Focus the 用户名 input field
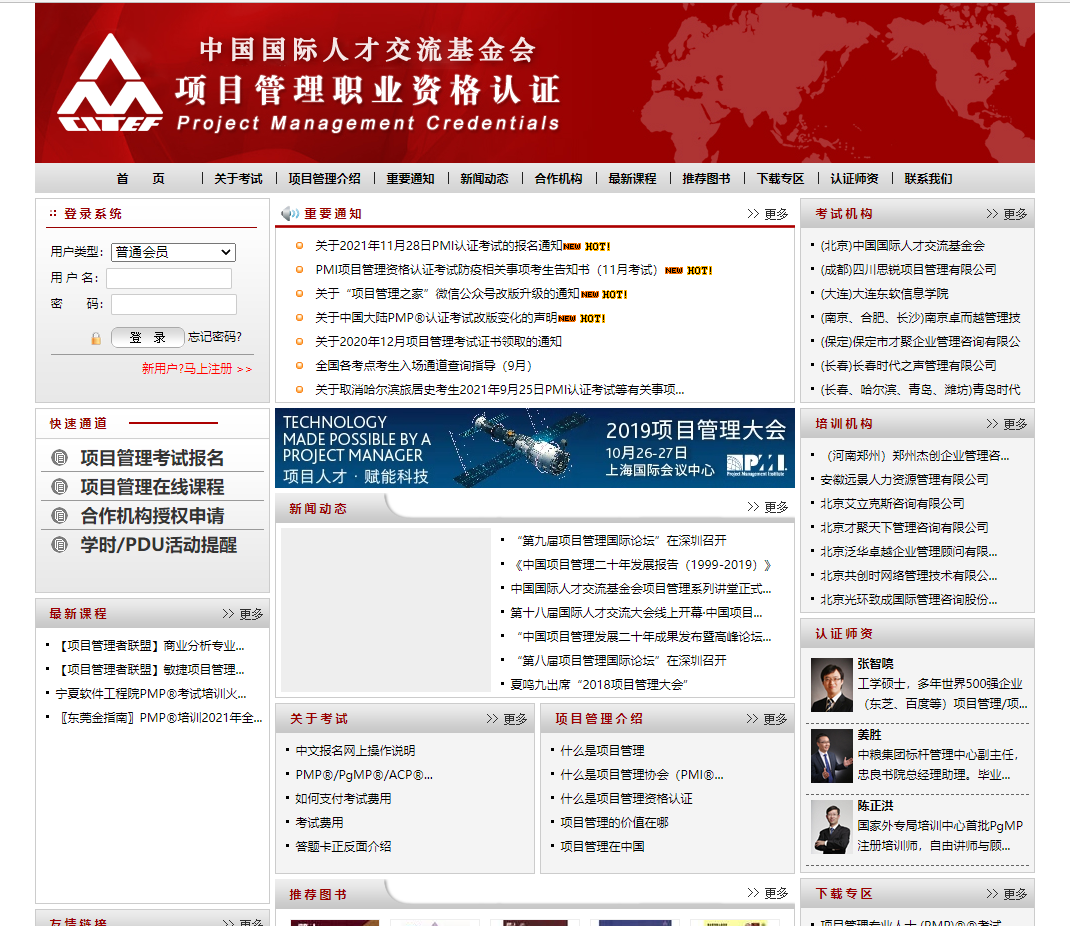The width and height of the screenshot is (1070, 926). (169, 278)
